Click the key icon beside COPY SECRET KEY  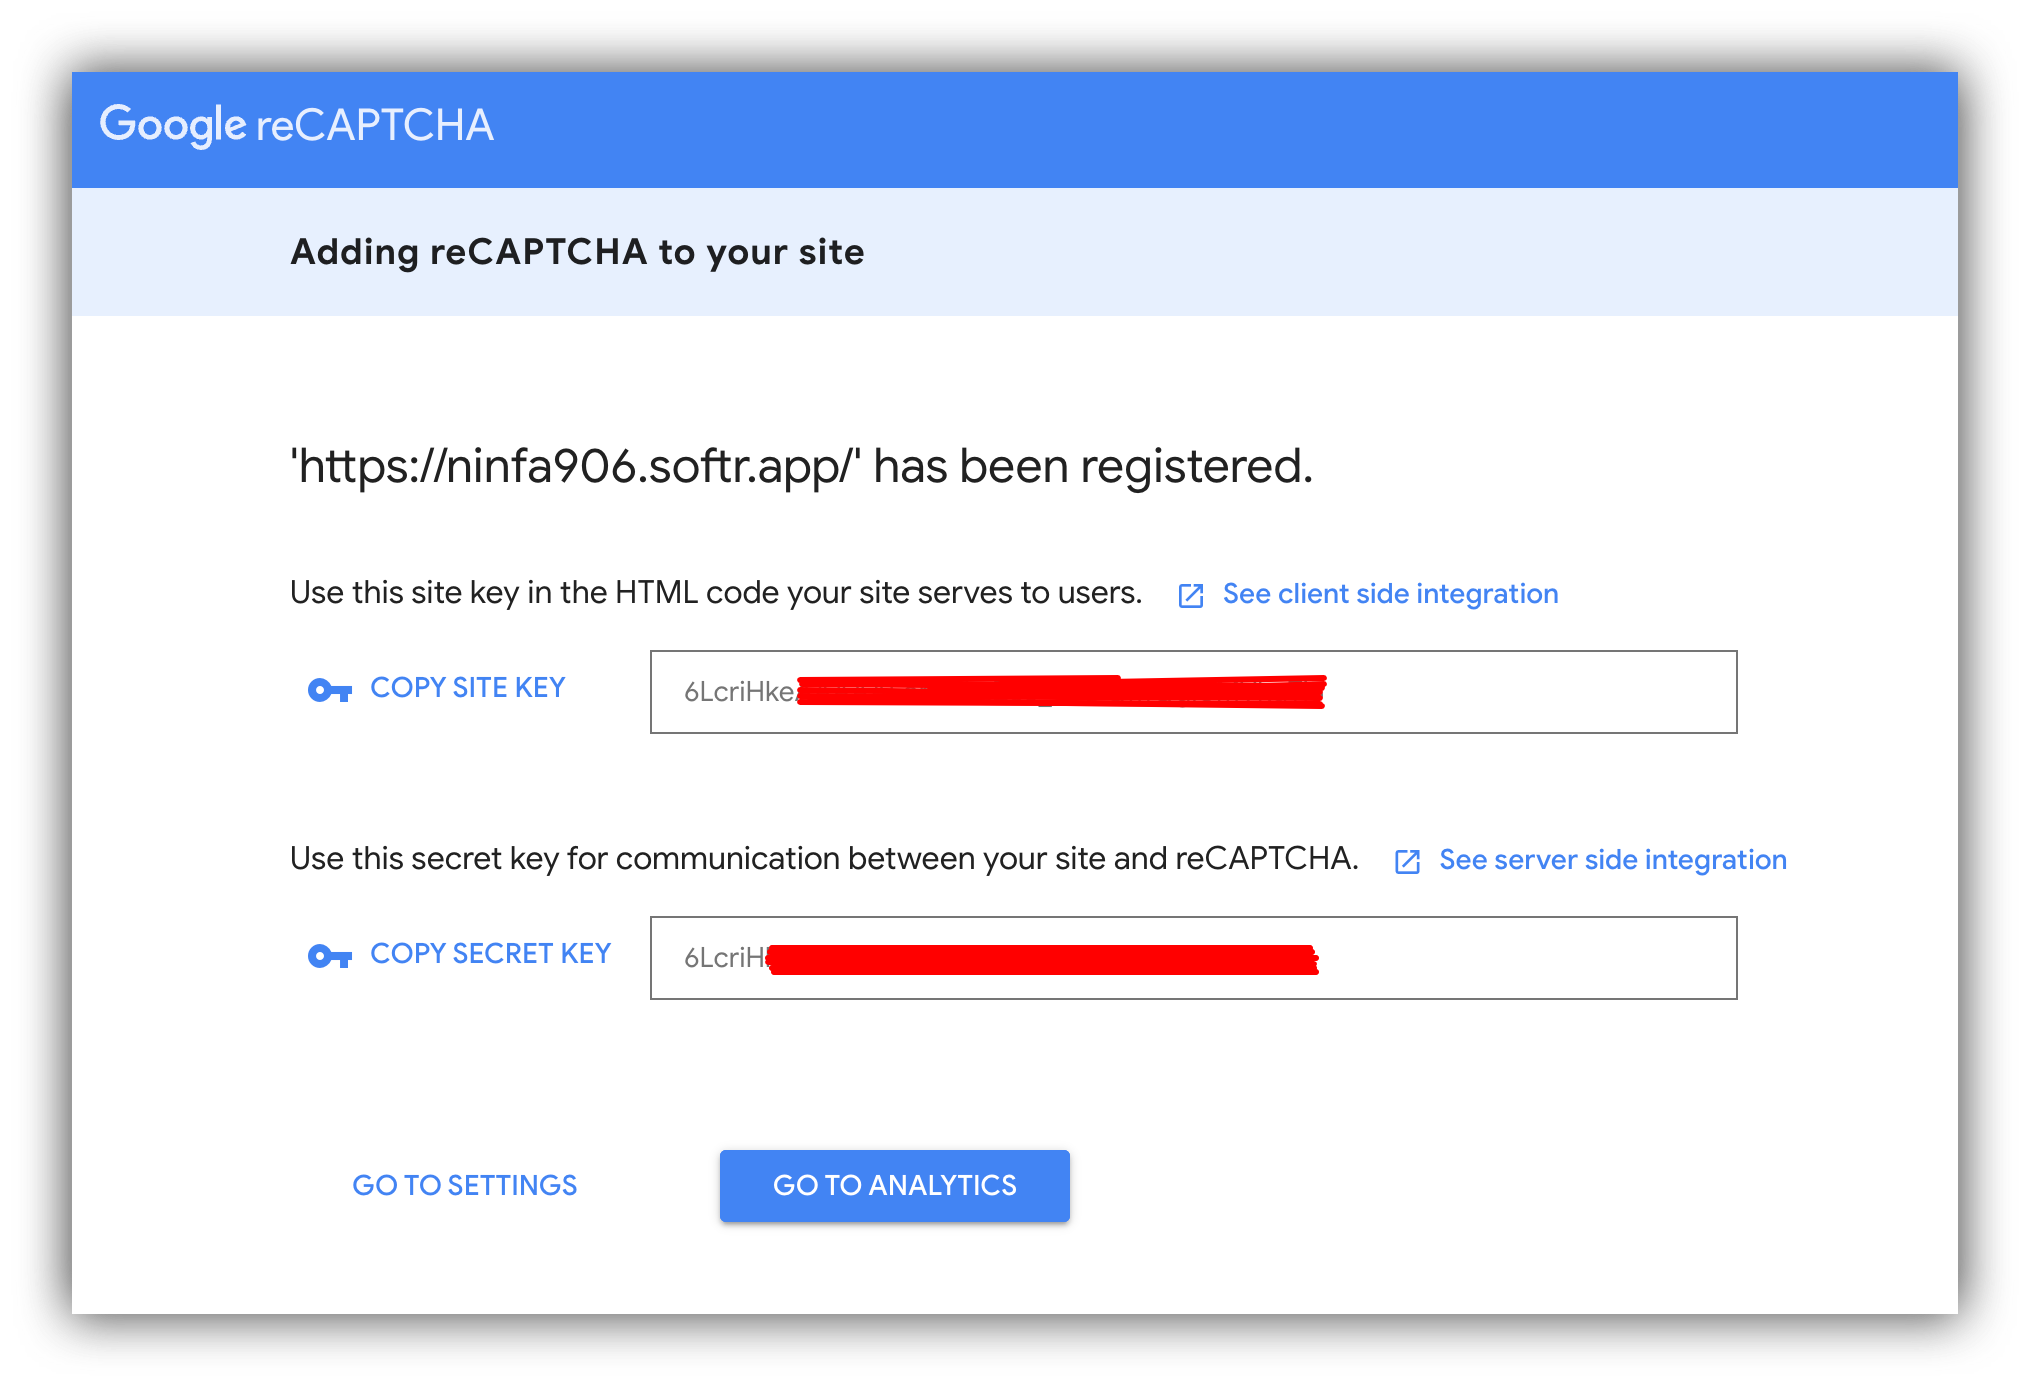pyautogui.click(x=330, y=957)
